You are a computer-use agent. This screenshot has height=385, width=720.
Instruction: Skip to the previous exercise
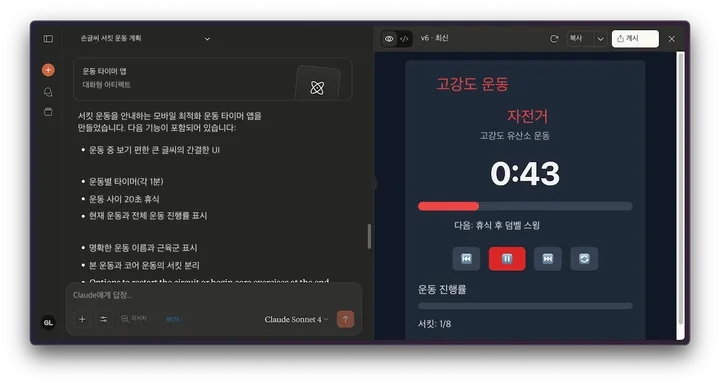pyautogui.click(x=466, y=259)
